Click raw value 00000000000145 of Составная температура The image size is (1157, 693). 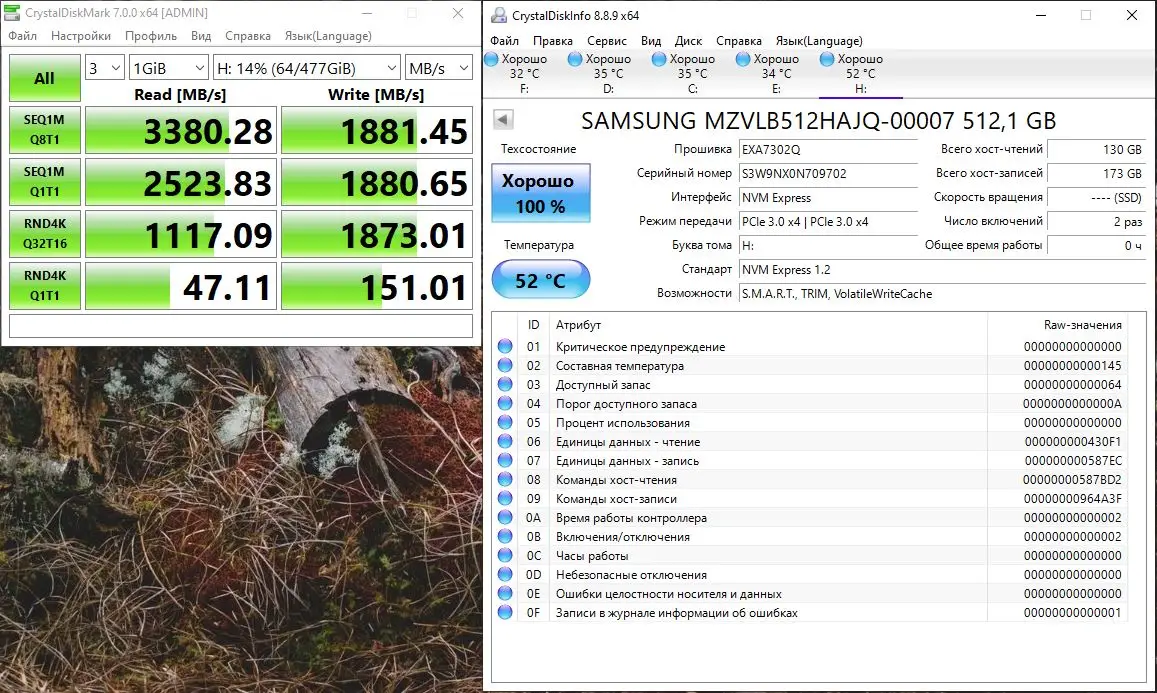tap(1072, 365)
